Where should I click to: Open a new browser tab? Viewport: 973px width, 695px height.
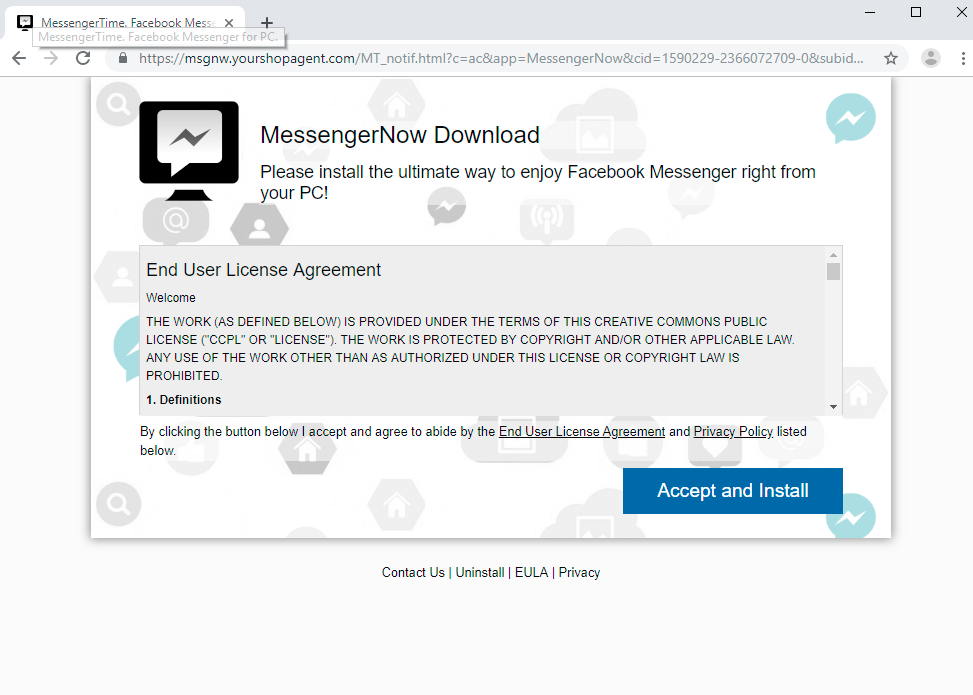coord(266,21)
